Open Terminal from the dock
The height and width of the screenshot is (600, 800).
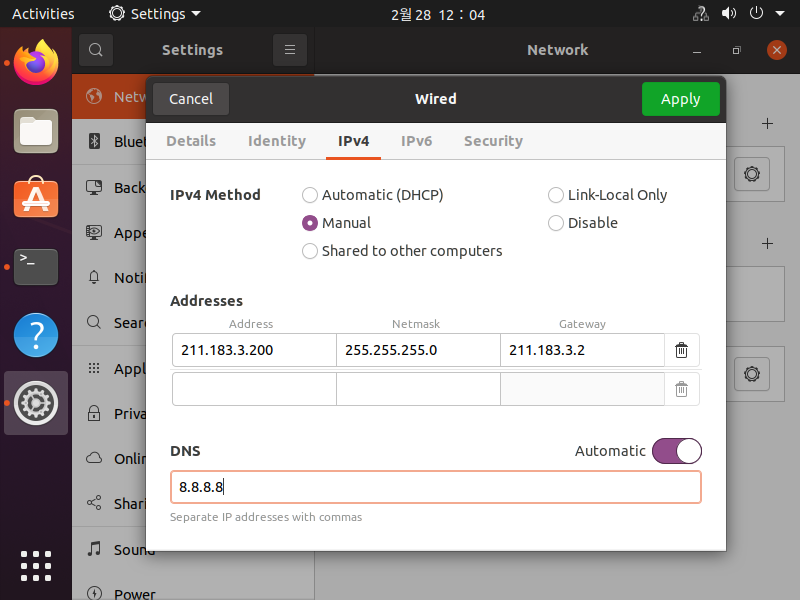[36, 267]
